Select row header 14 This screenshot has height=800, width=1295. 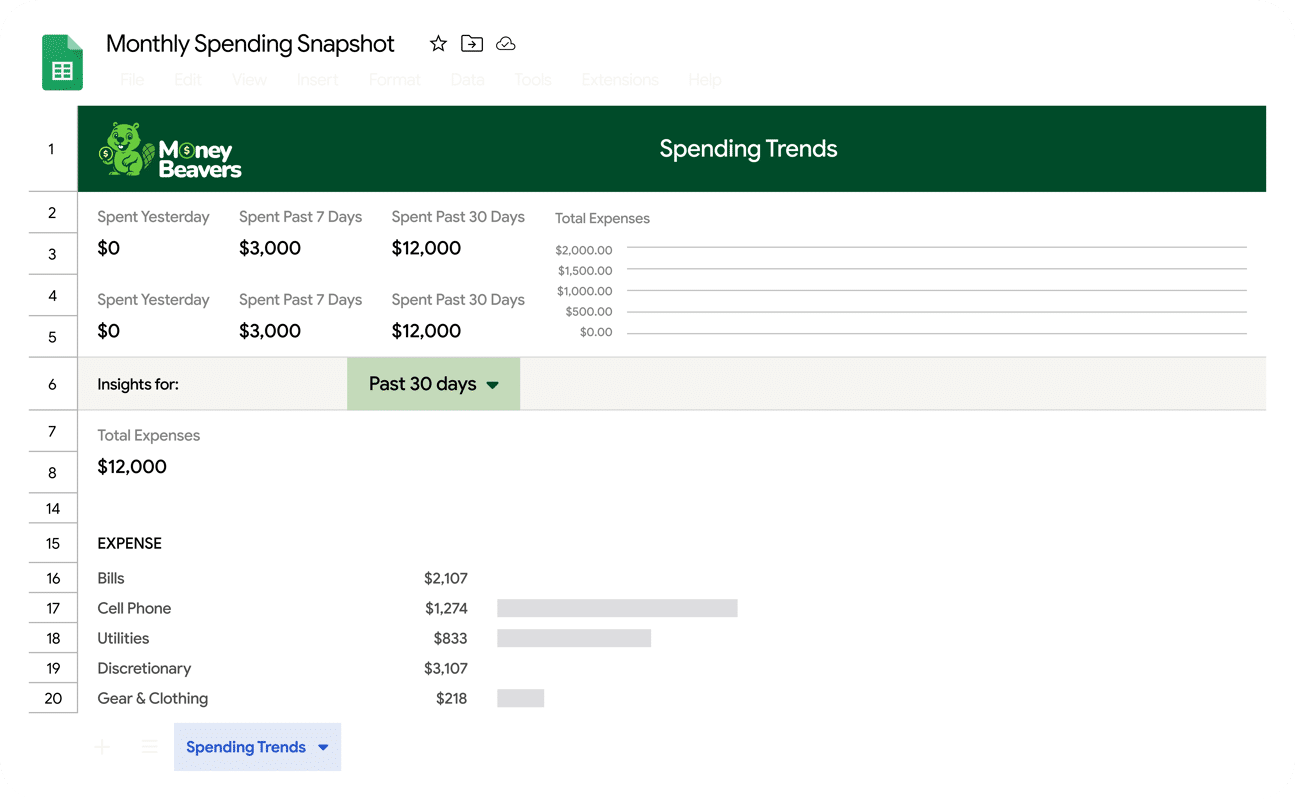click(x=52, y=508)
